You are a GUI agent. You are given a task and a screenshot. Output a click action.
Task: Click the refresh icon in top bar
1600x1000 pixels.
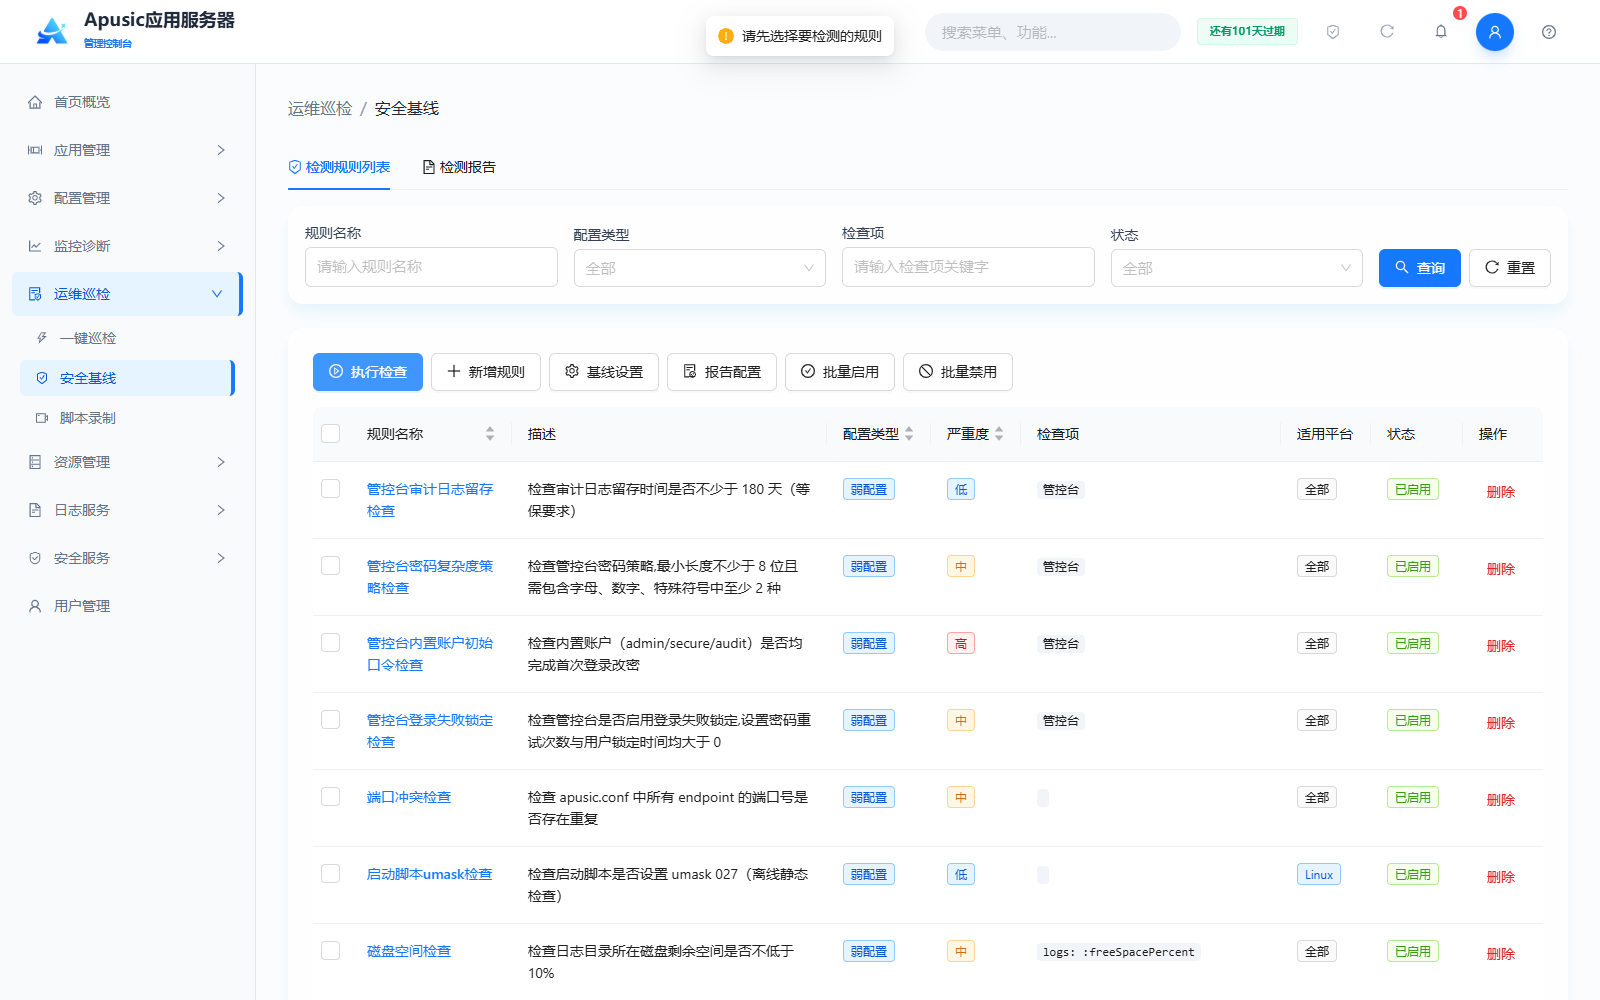point(1387,32)
